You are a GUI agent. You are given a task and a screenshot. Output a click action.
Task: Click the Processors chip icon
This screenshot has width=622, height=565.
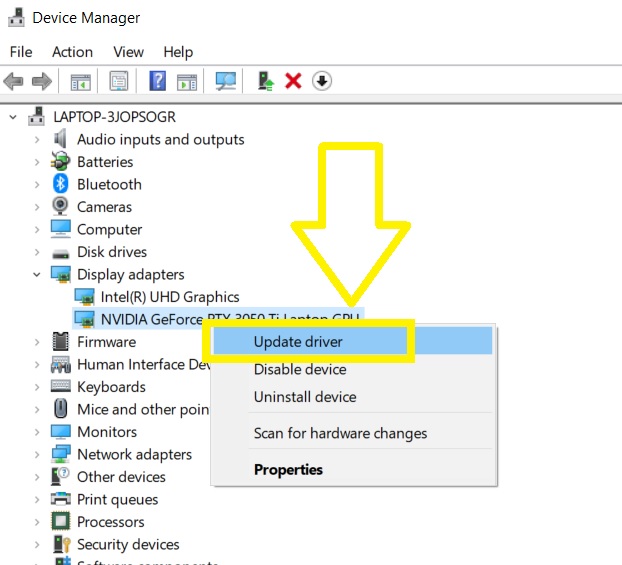coord(61,521)
